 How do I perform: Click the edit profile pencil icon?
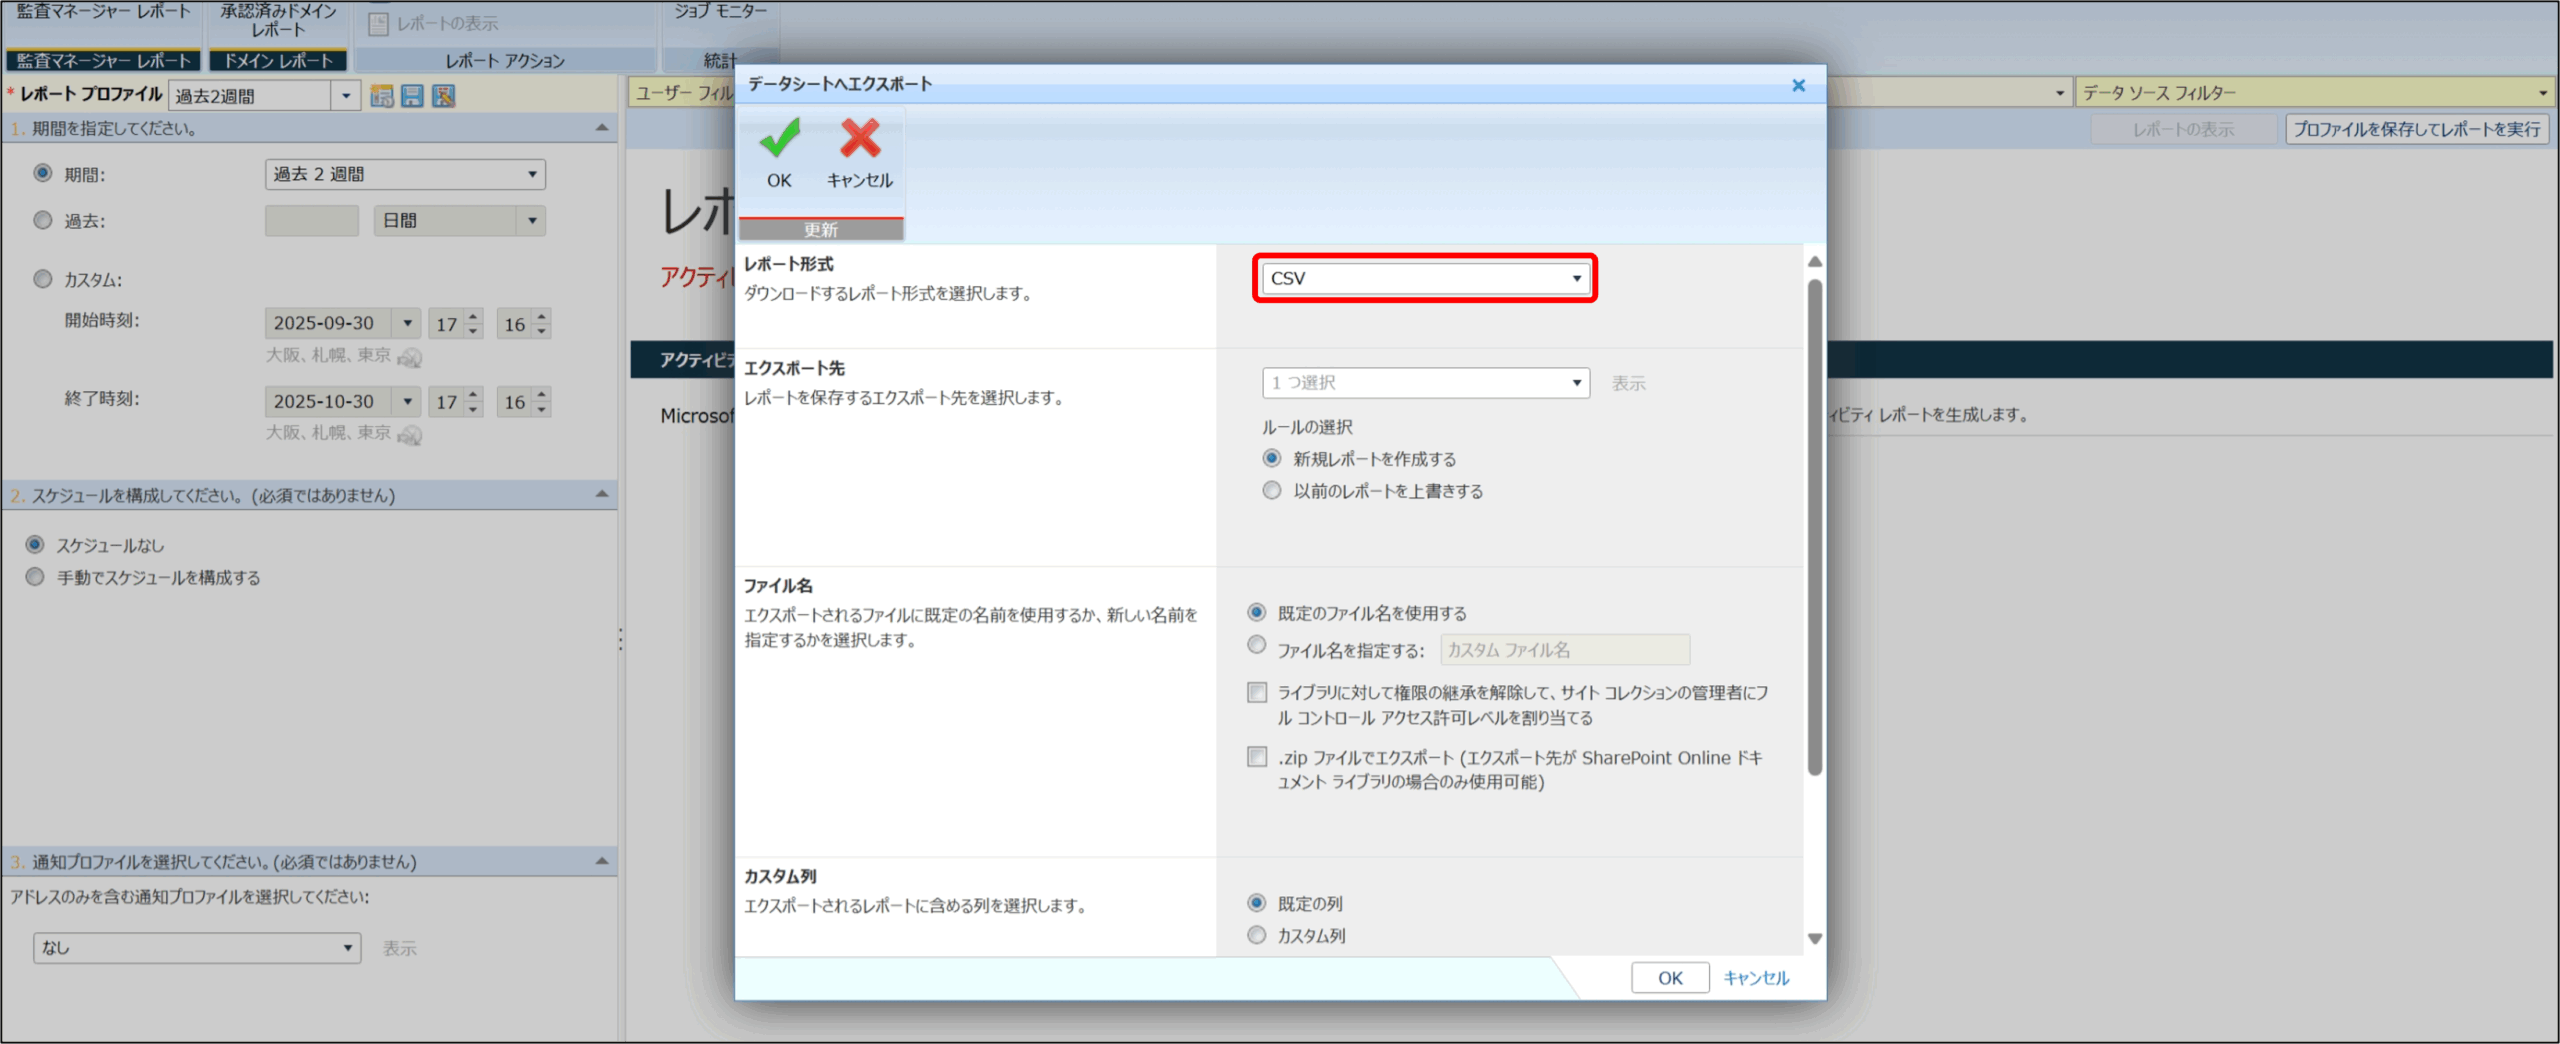click(443, 96)
